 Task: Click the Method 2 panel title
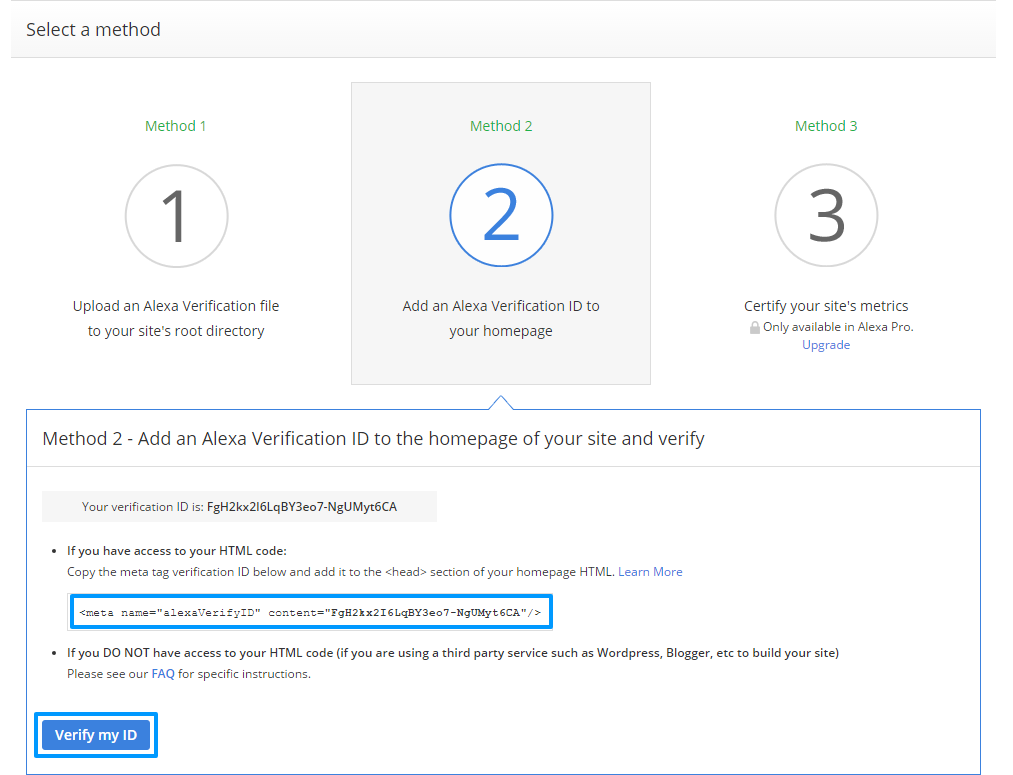pyautogui.click(x=373, y=439)
